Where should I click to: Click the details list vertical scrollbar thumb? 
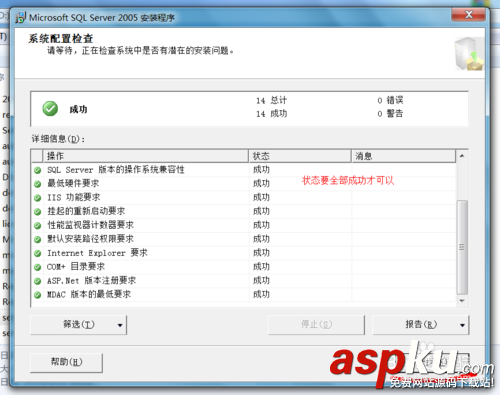click(462, 247)
